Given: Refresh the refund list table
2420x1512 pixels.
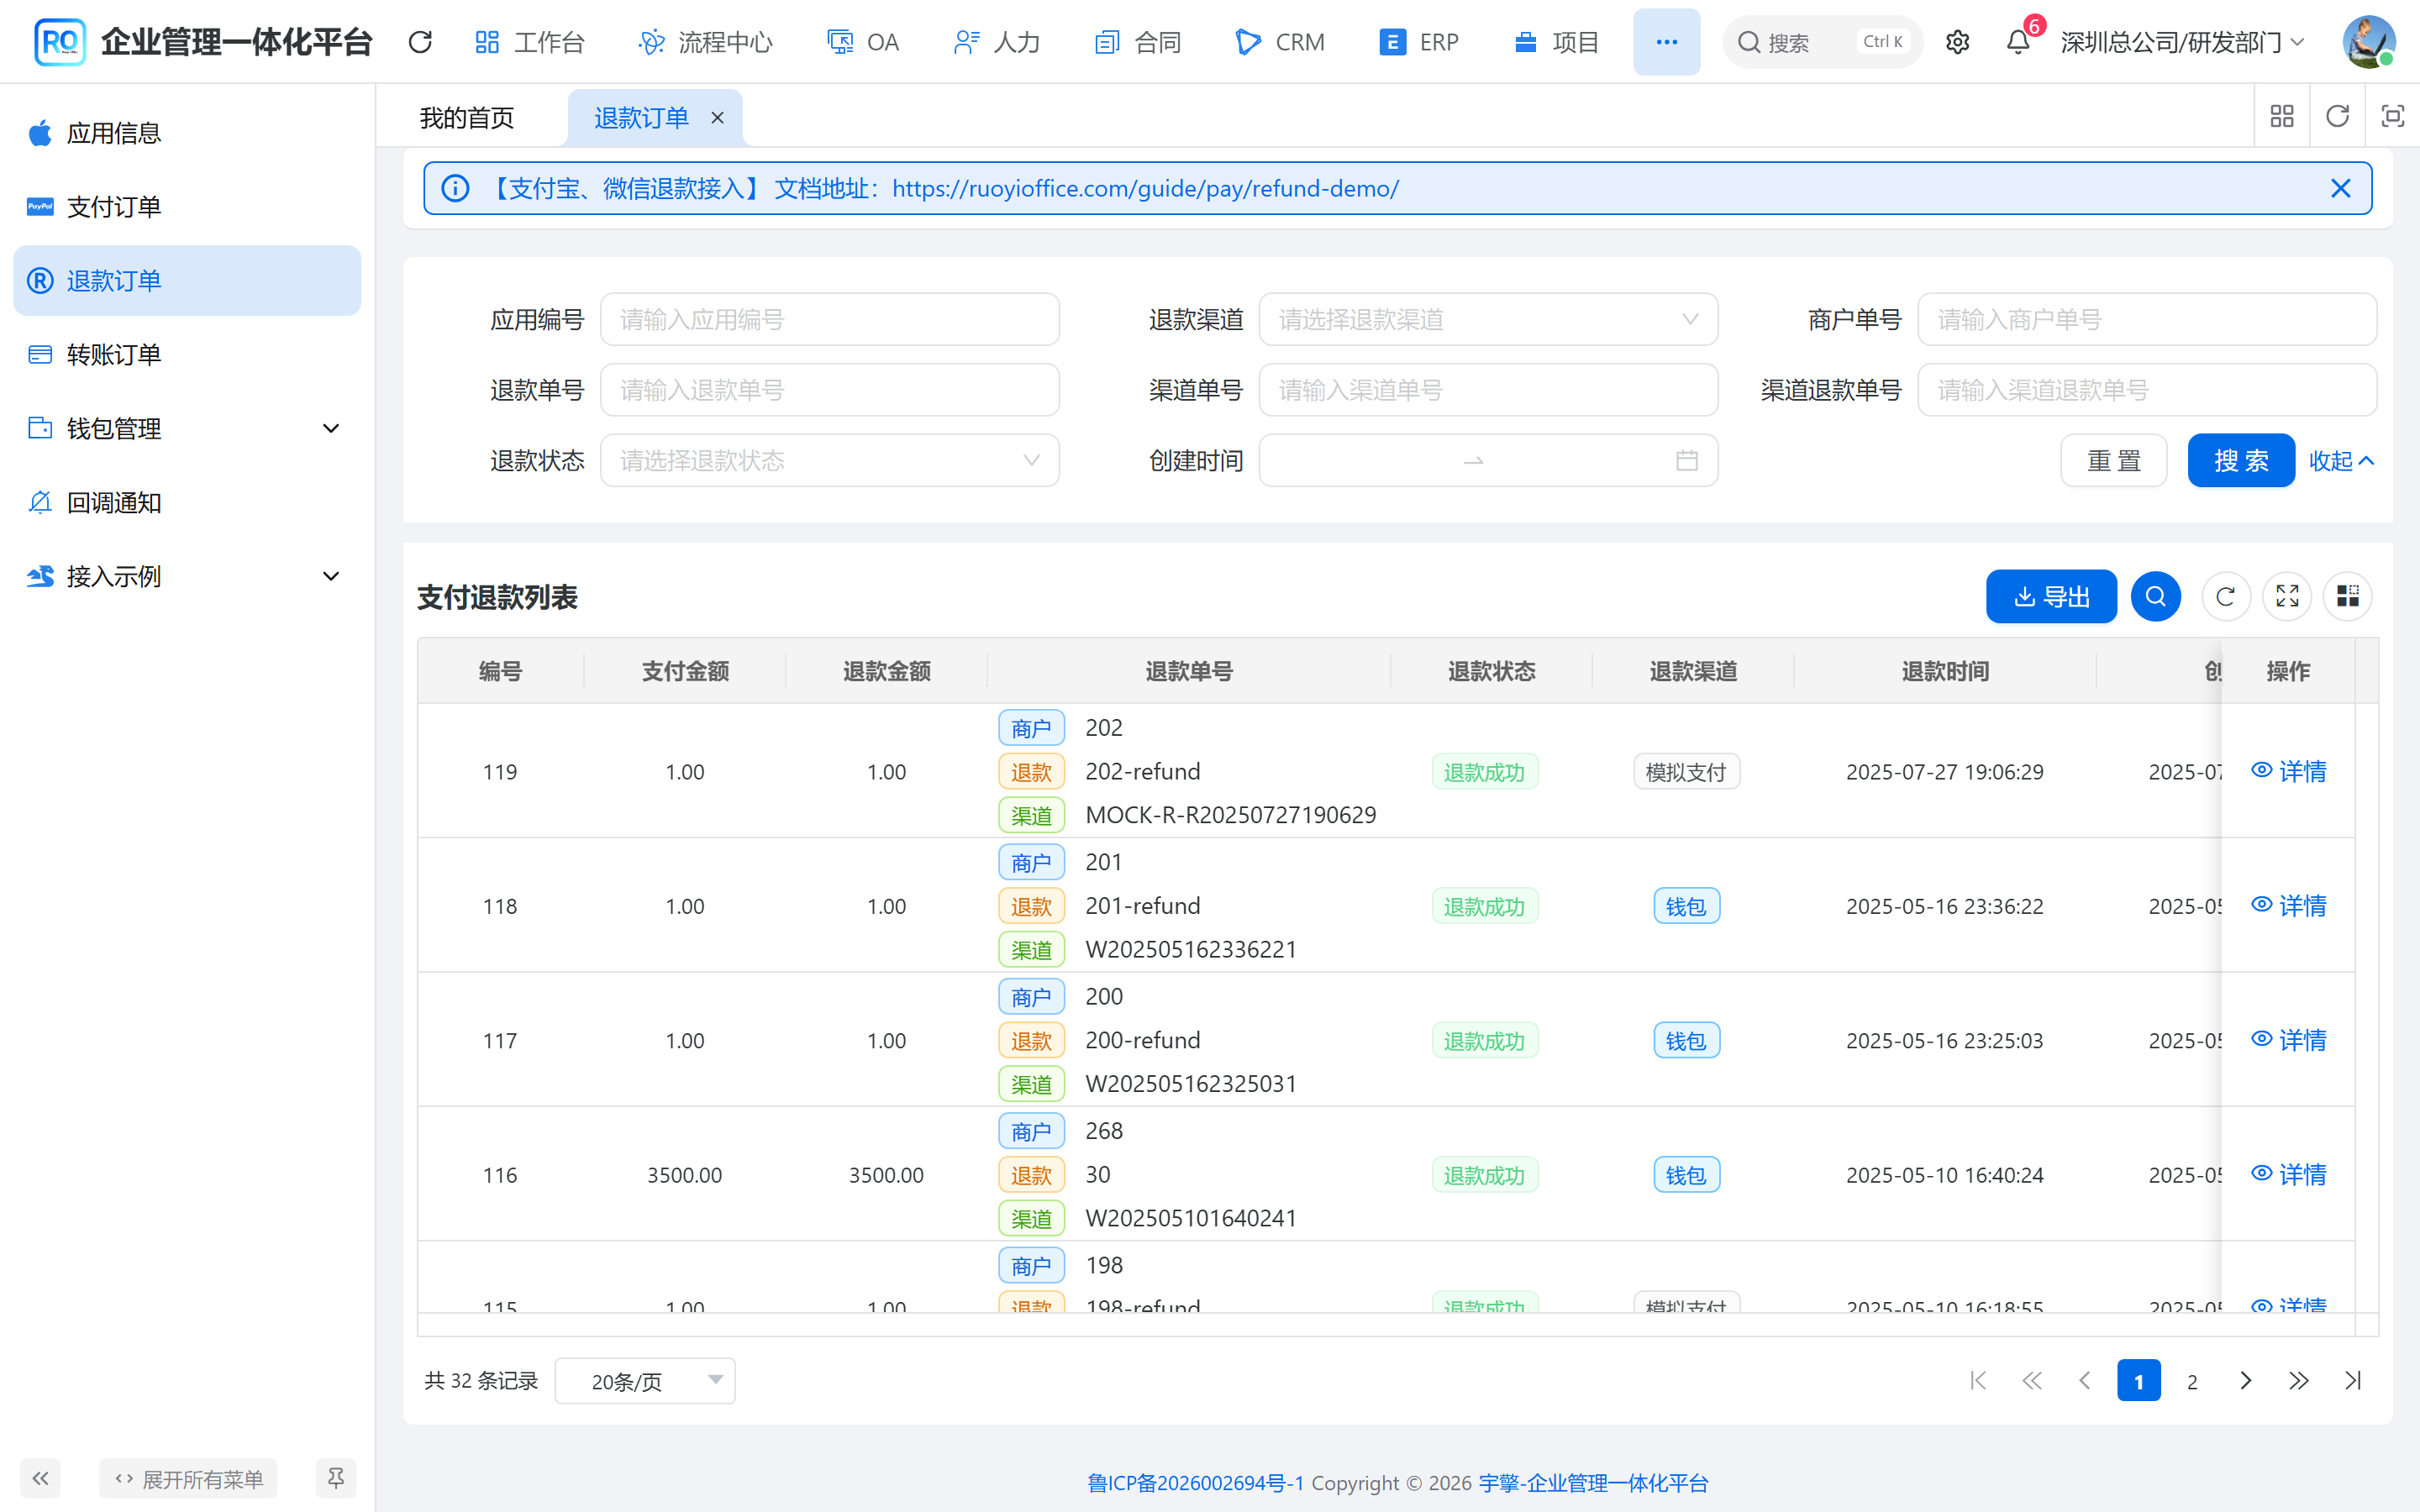Looking at the screenshot, I should [2225, 597].
